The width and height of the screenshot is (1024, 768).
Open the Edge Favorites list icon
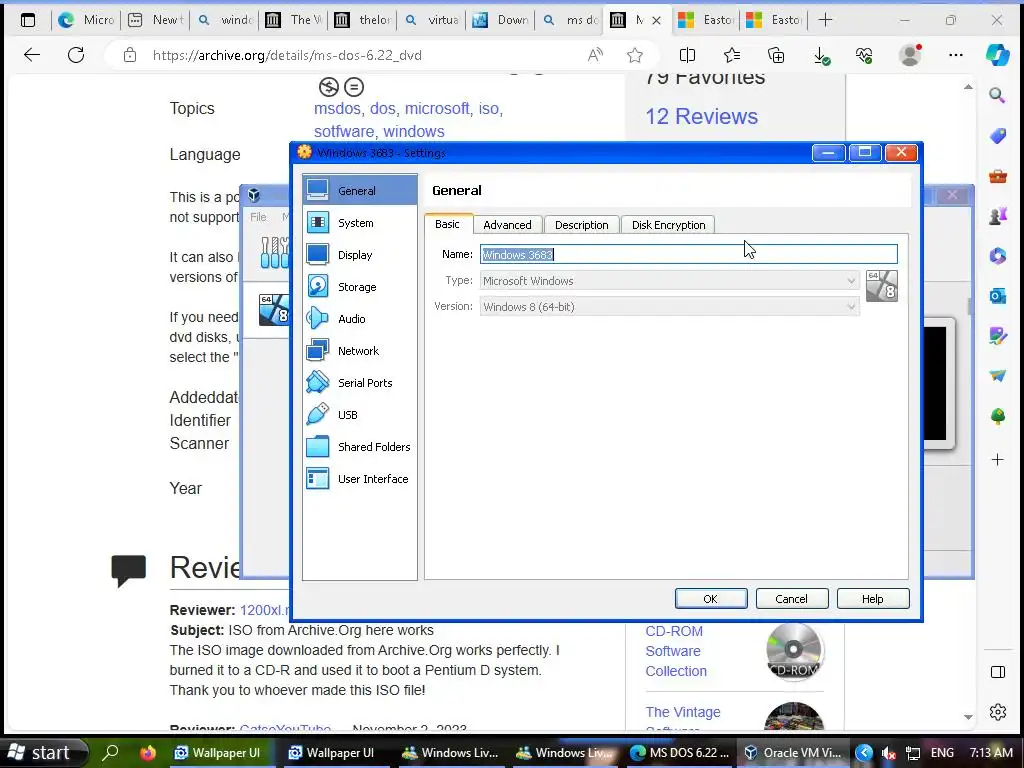click(731, 55)
